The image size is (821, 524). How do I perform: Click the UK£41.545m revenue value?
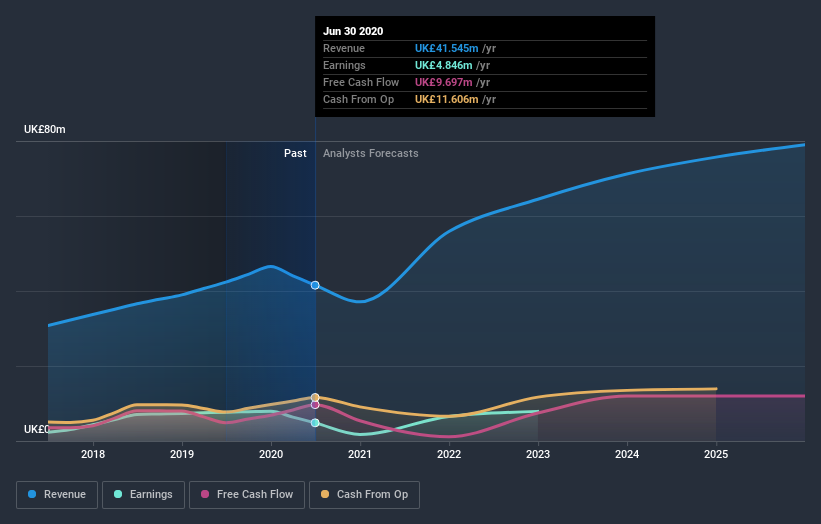click(x=447, y=48)
